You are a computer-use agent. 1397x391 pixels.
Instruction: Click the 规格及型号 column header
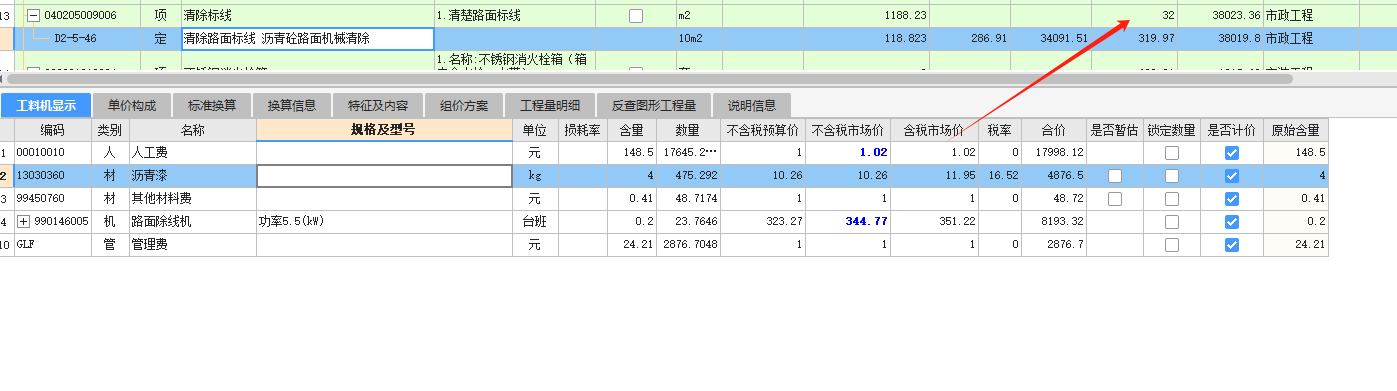point(384,130)
